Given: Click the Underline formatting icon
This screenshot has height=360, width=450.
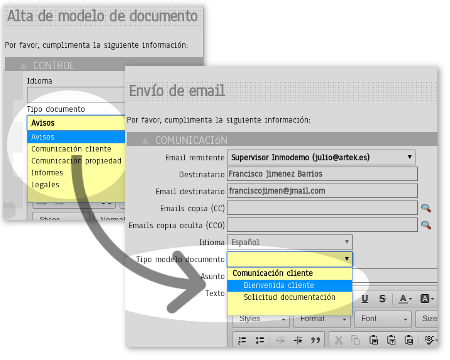Looking at the screenshot, I should (x=365, y=299).
